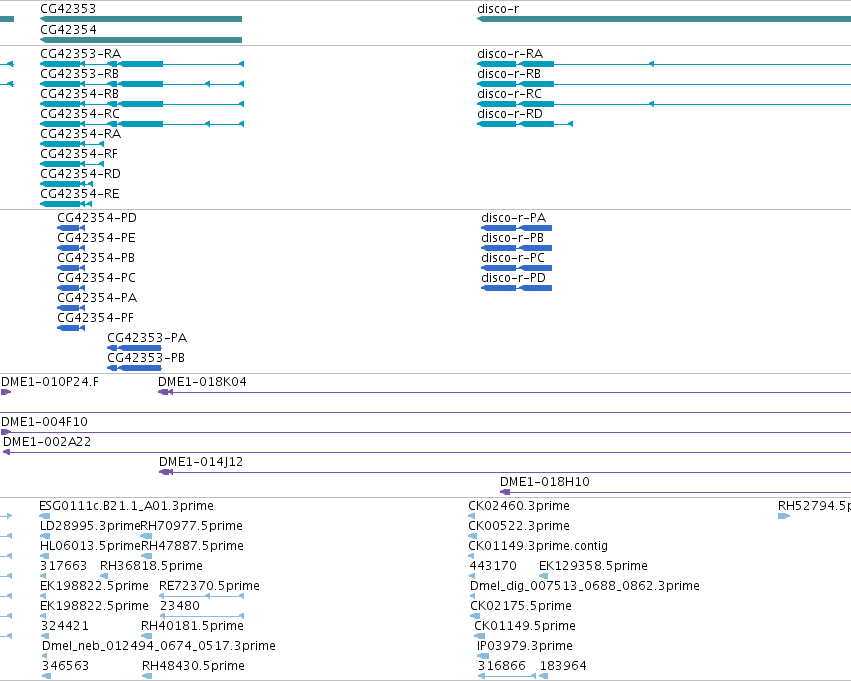This screenshot has width=851, height=681.
Task: Open EST feature 316866
Action: click(507, 676)
